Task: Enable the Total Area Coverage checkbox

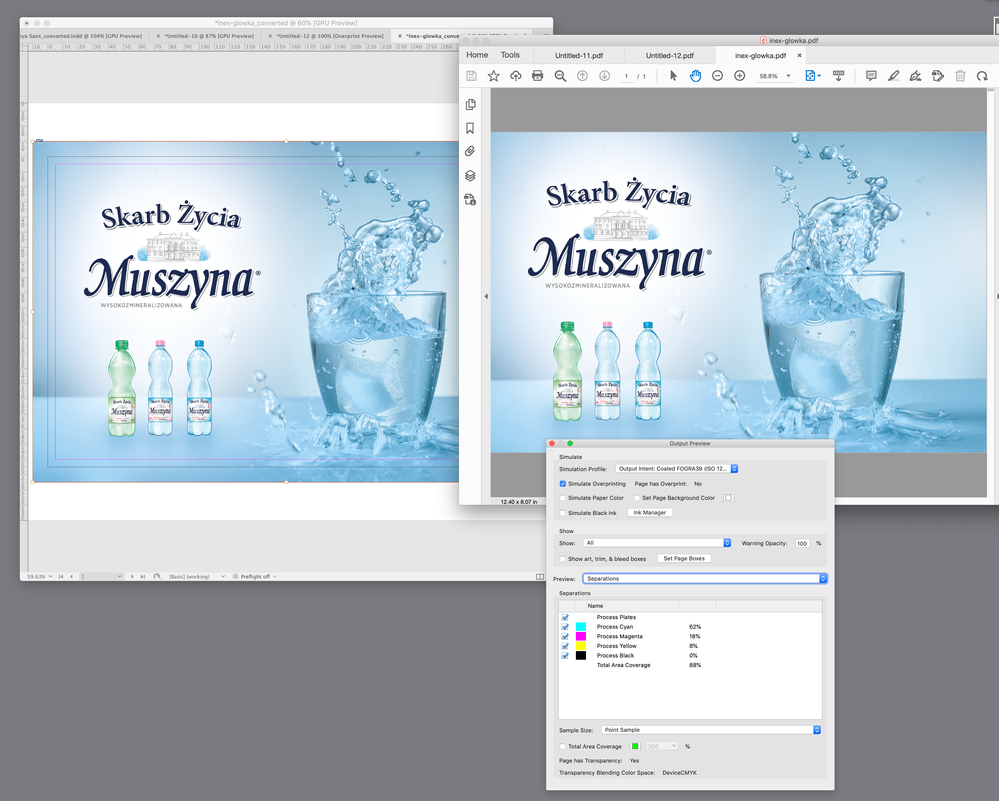Action: coord(563,746)
